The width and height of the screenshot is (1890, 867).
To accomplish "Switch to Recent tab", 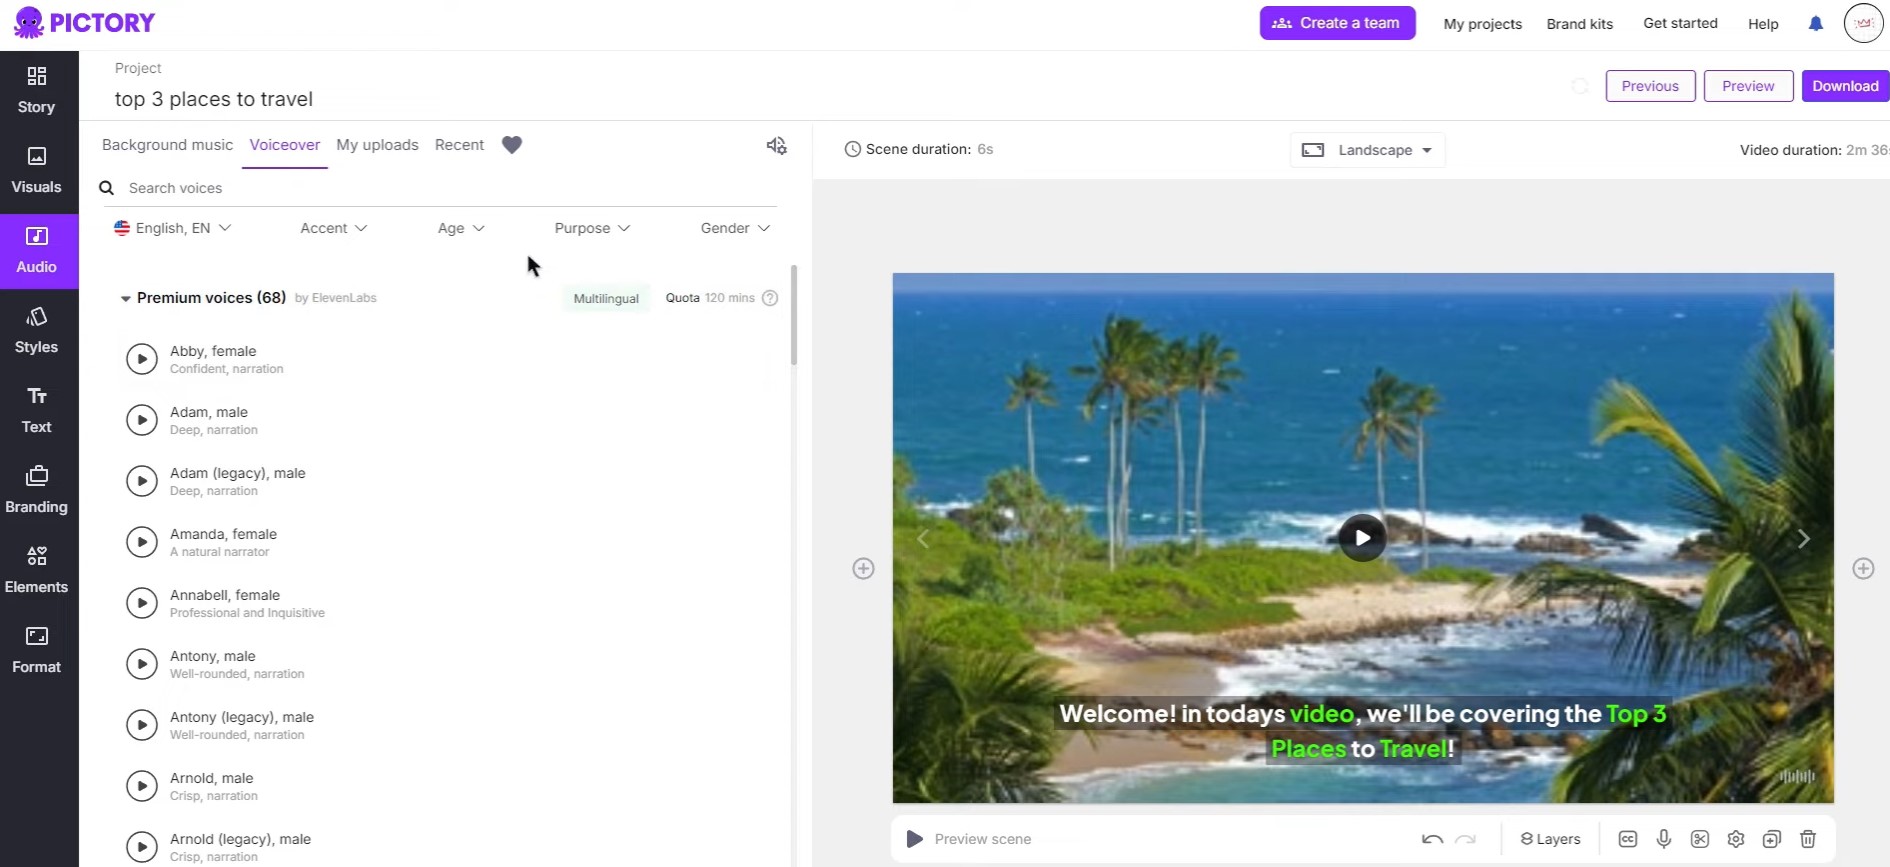I will point(459,145).
